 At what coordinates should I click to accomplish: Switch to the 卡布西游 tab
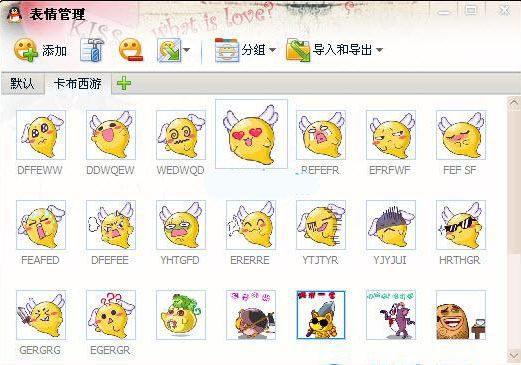[x=78, y=83]
